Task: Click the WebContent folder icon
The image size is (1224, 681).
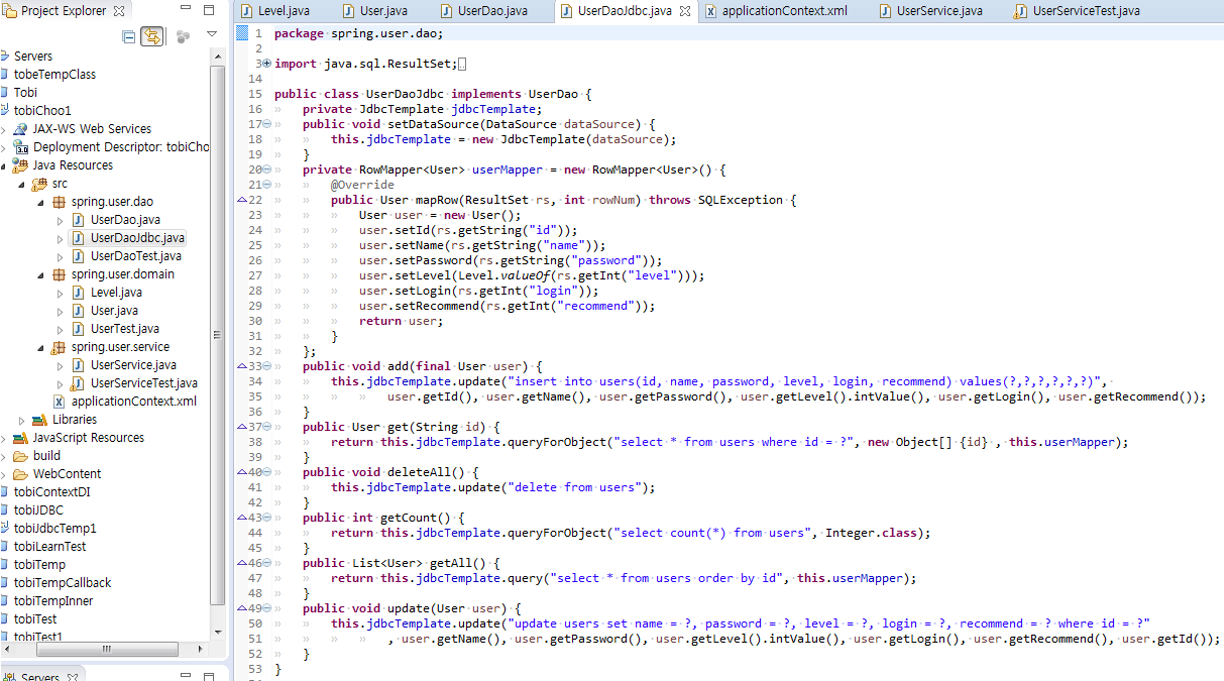Action: tap(21, 473)
